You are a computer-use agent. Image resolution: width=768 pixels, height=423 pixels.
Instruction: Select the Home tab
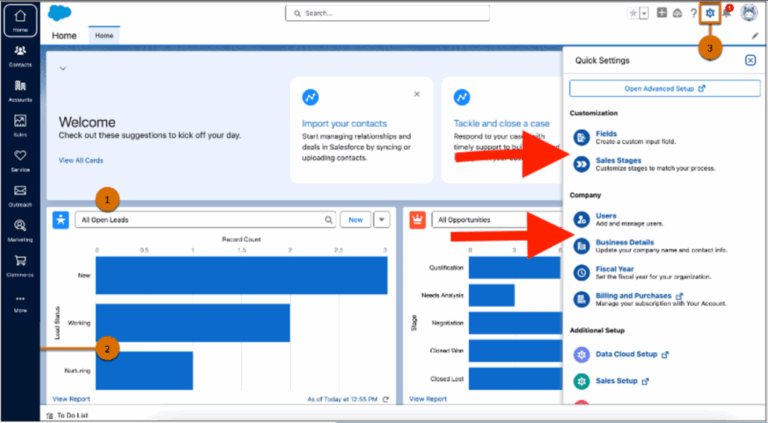coord(104,36)
